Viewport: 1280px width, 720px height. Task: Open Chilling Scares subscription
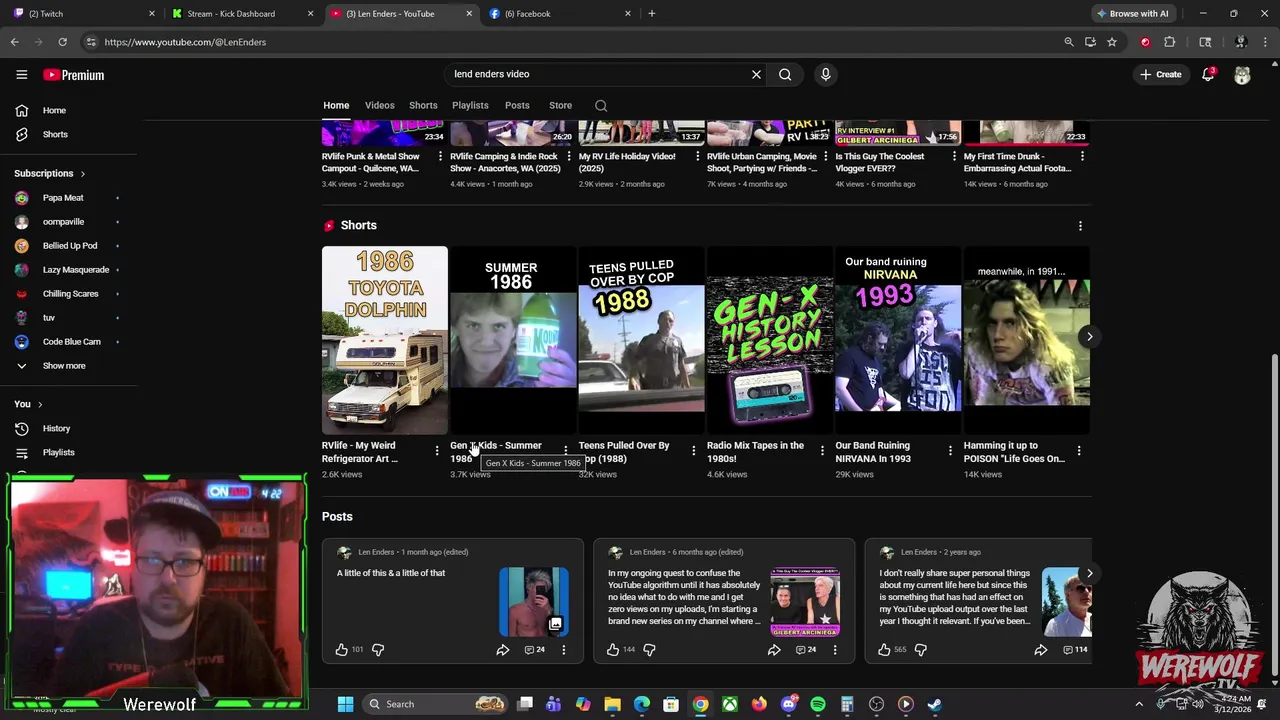[70, 294]
